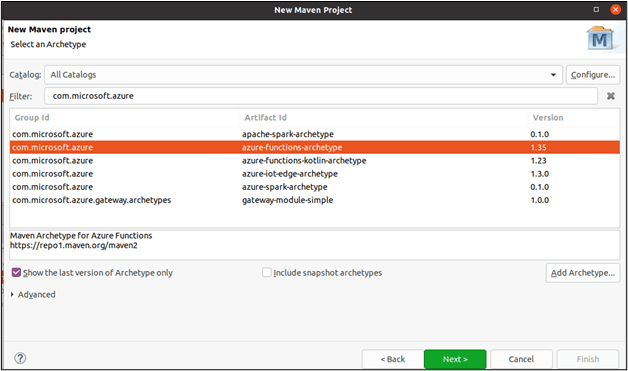628x371 pixels.
Task: Close the New Maven Project dialog
Action: pyautogui.click(x=615, y=9)
